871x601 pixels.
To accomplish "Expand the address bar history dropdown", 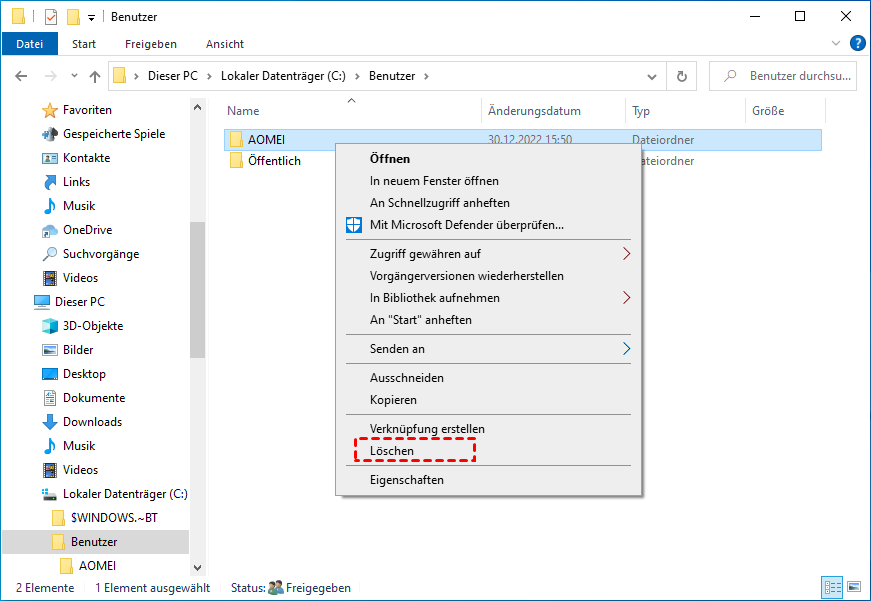I will tap(652, 76).
